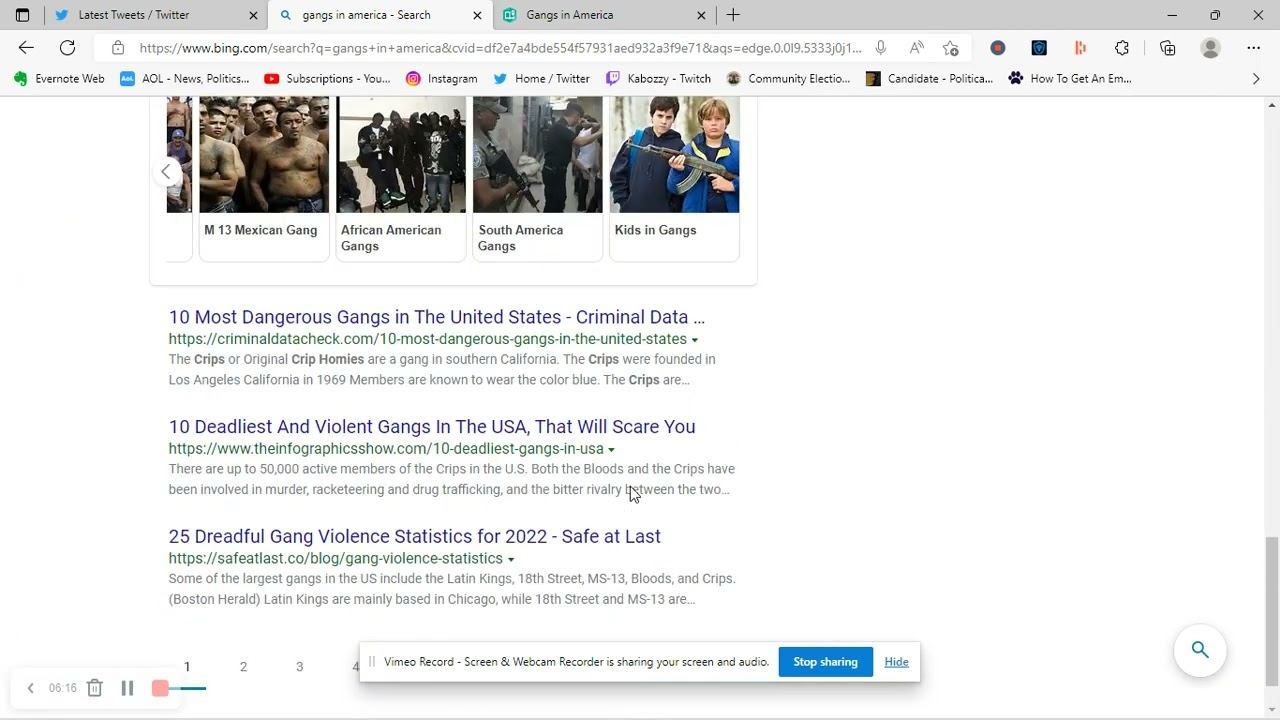This screenshot has width=1280, height=720.
Task: Open South America Gangs image card
Action: [538, 179]
